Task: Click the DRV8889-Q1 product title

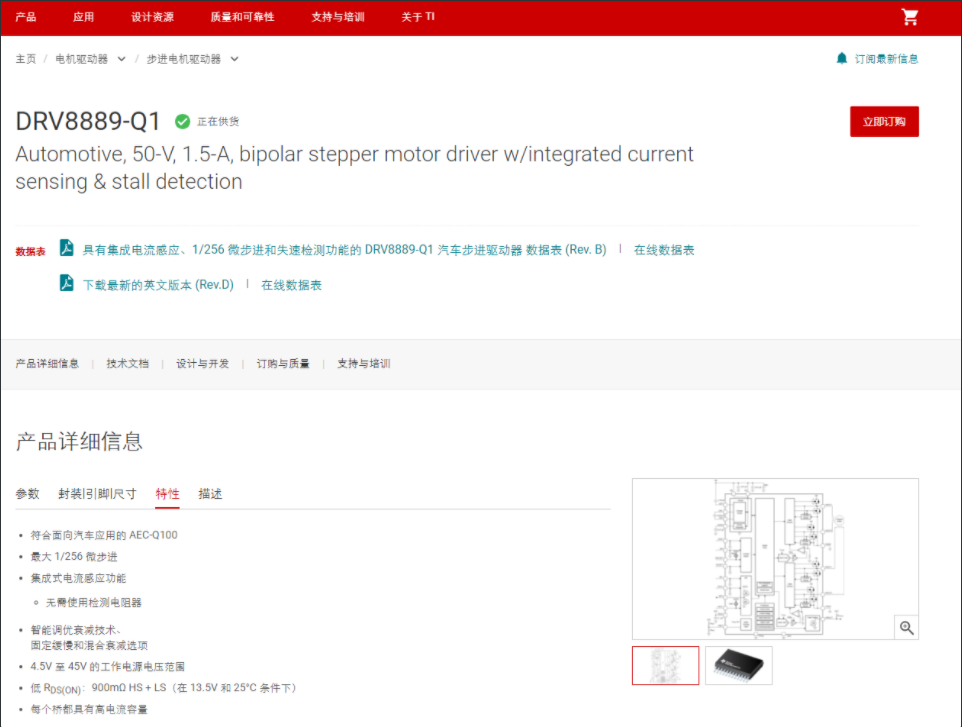Action: 88,121
